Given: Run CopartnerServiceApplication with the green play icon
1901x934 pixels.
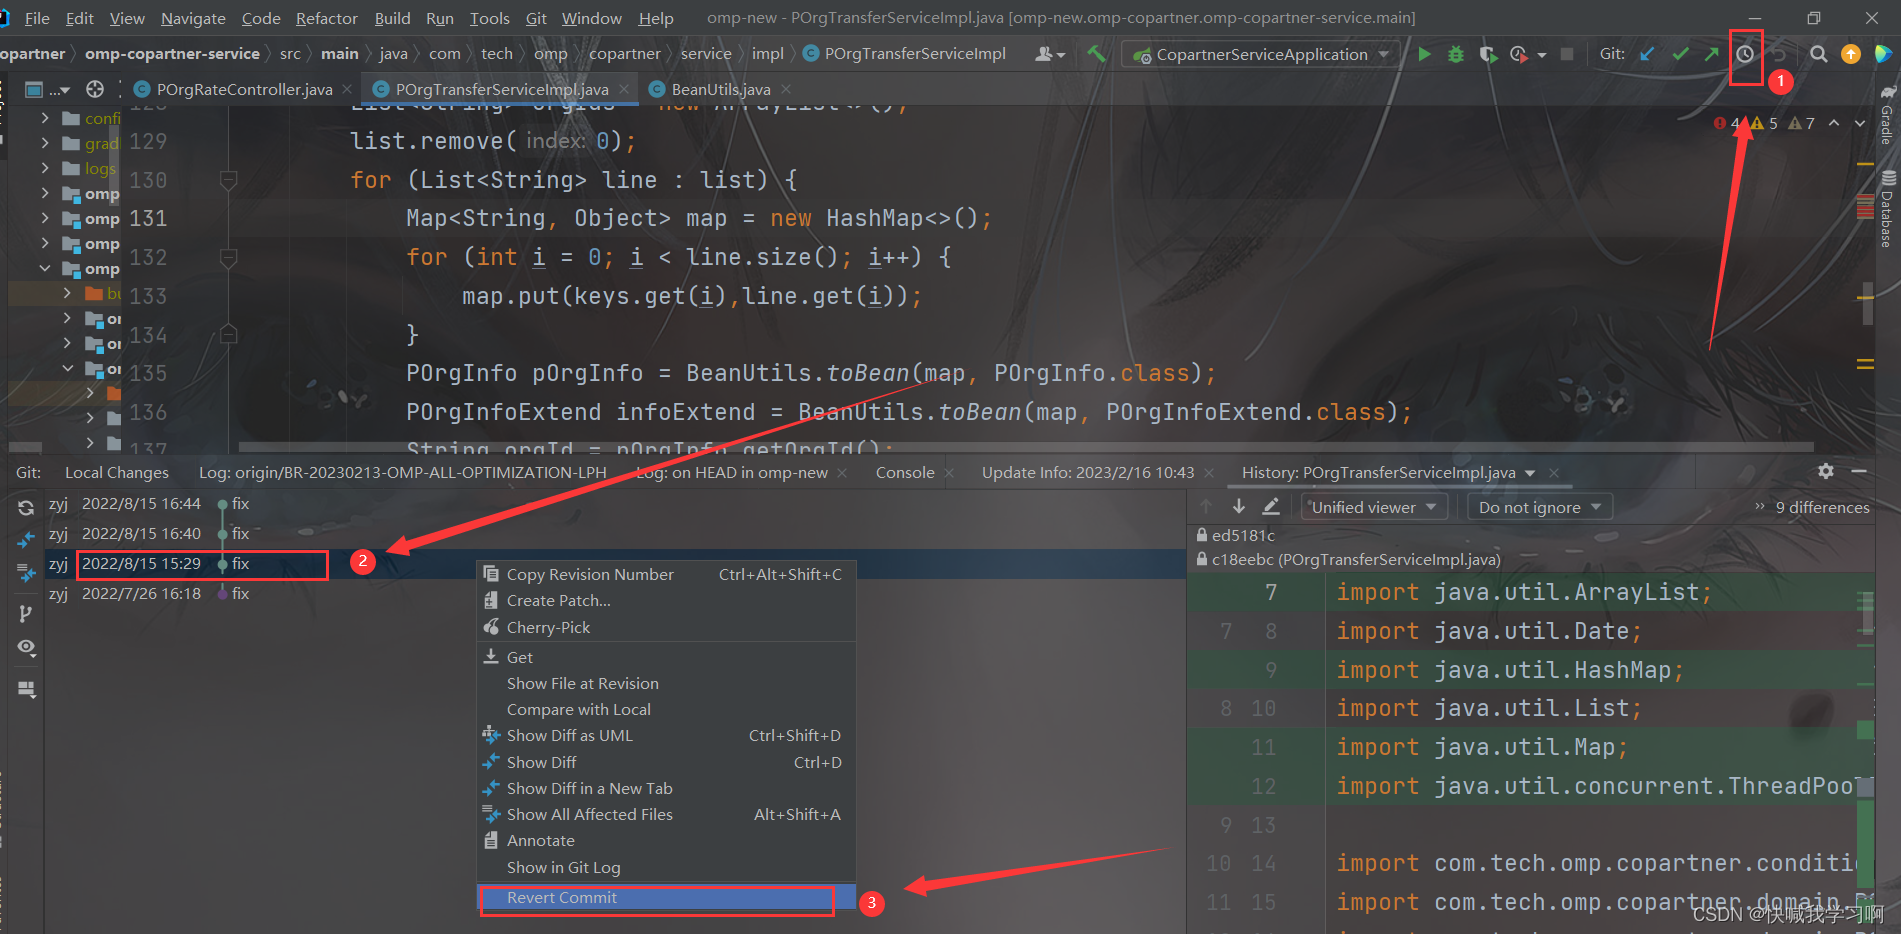Looking at the screenshot, I should tap(1424, 54).
